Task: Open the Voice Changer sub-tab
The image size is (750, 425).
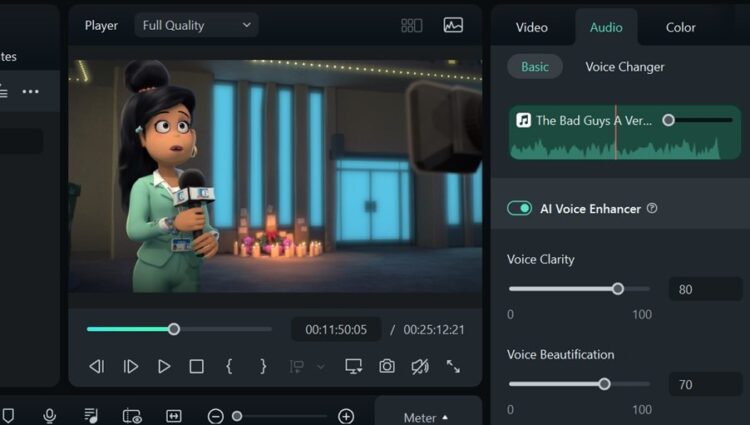Action: pyautogui.click(x=625, y=67)
